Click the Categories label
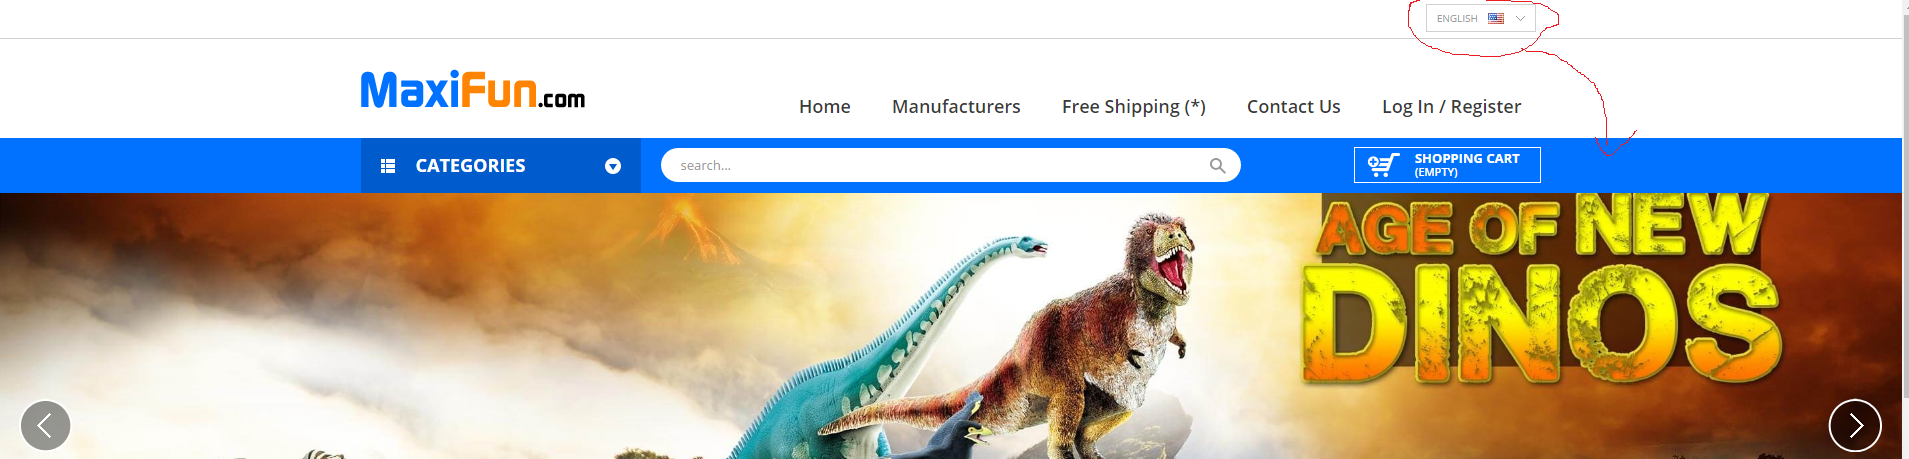Screen dimensions: 1909x459 (470, 166)
